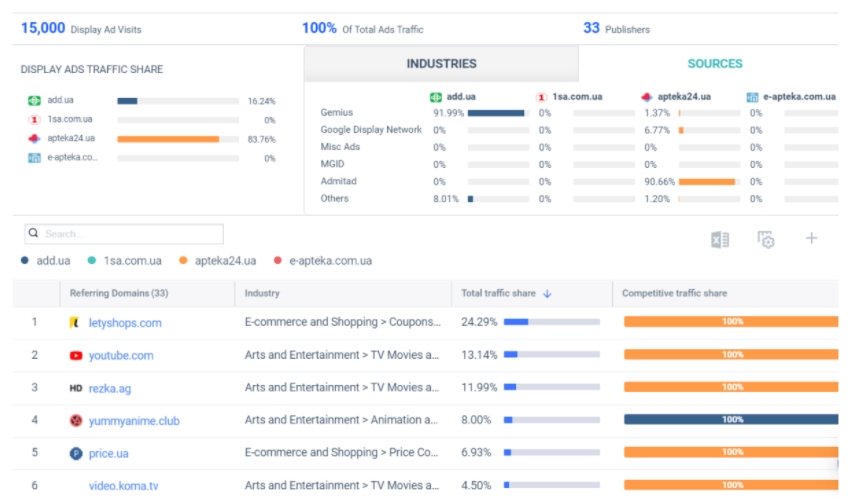Click the Search input field
This screenshot has height=503, width=858.
click(x=130, y=234)
